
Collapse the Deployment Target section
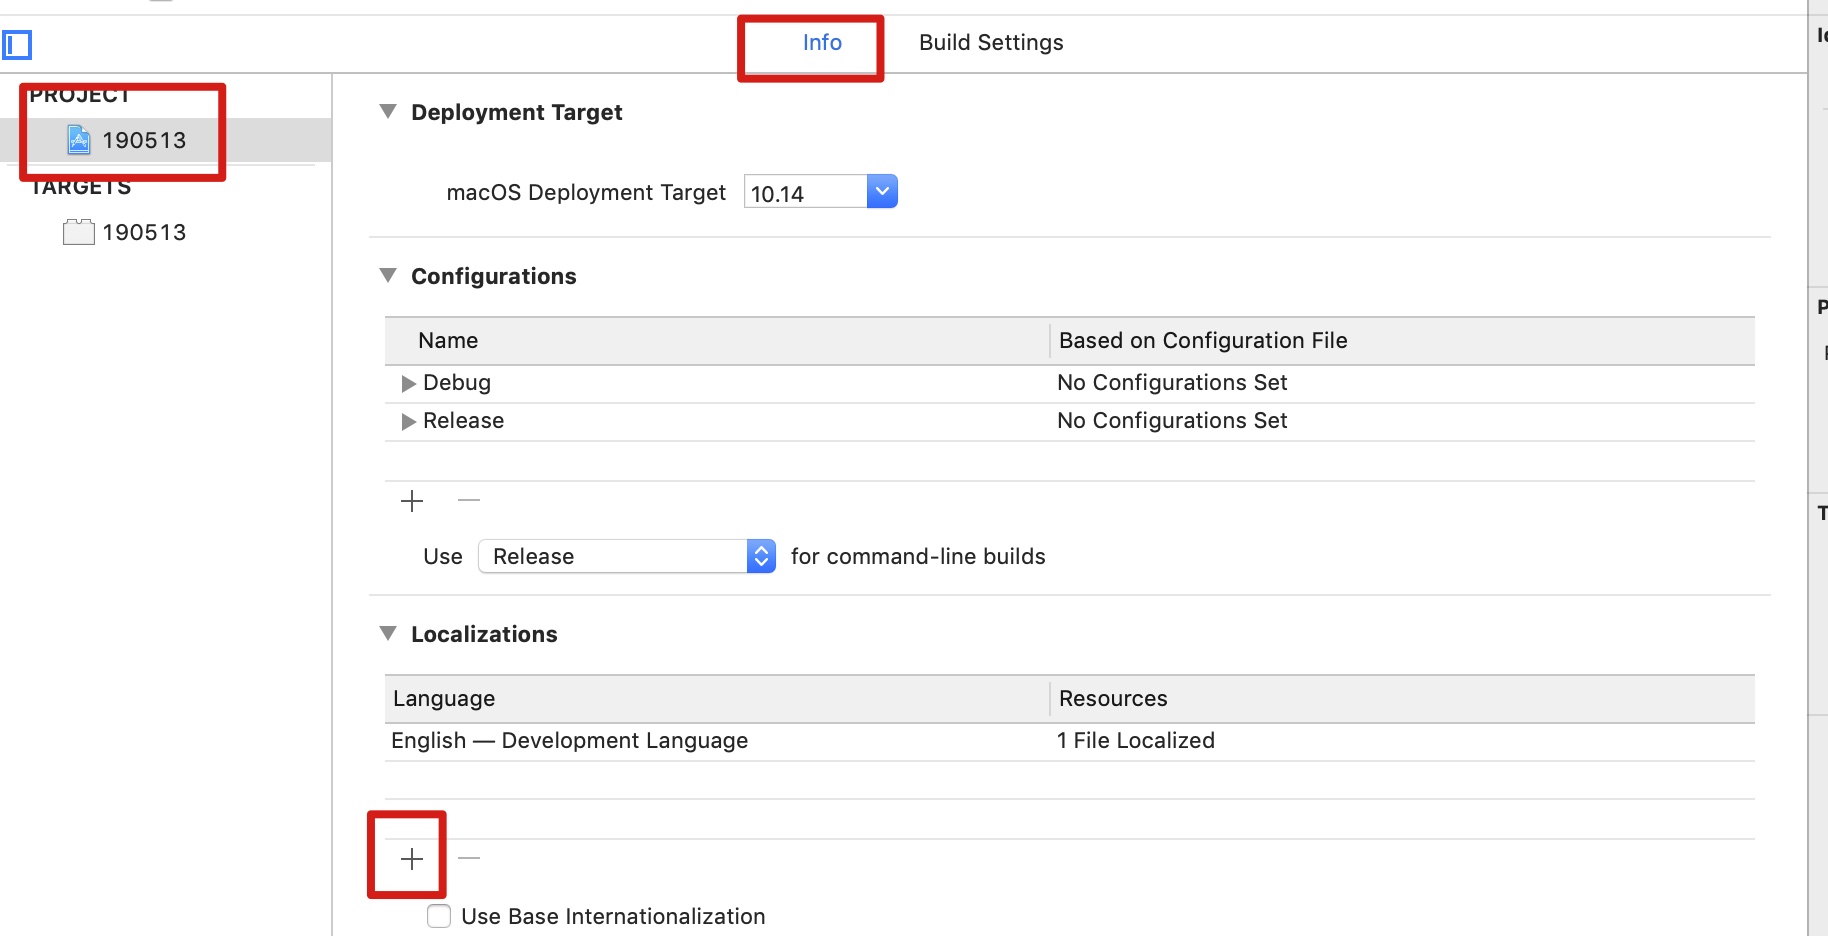[389, 112]
